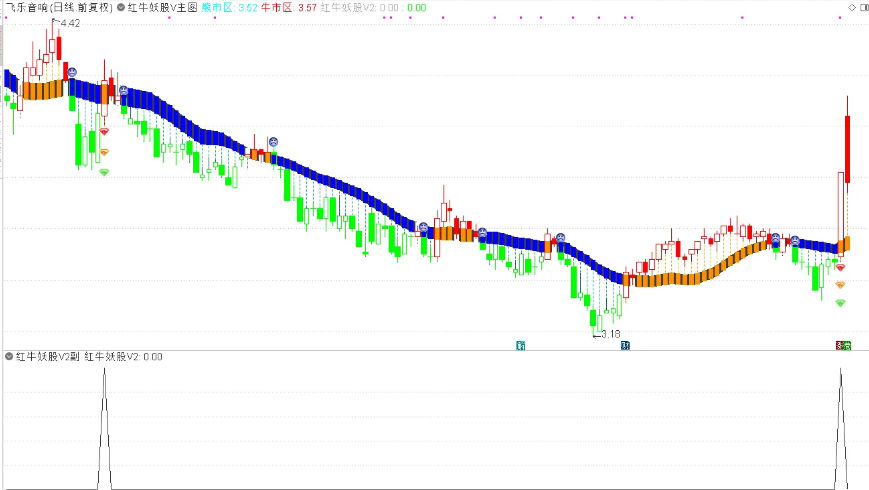869x490 pixels.
Task: Click the indicator name 红牛妖股V主图
Action: pos(162,8)
